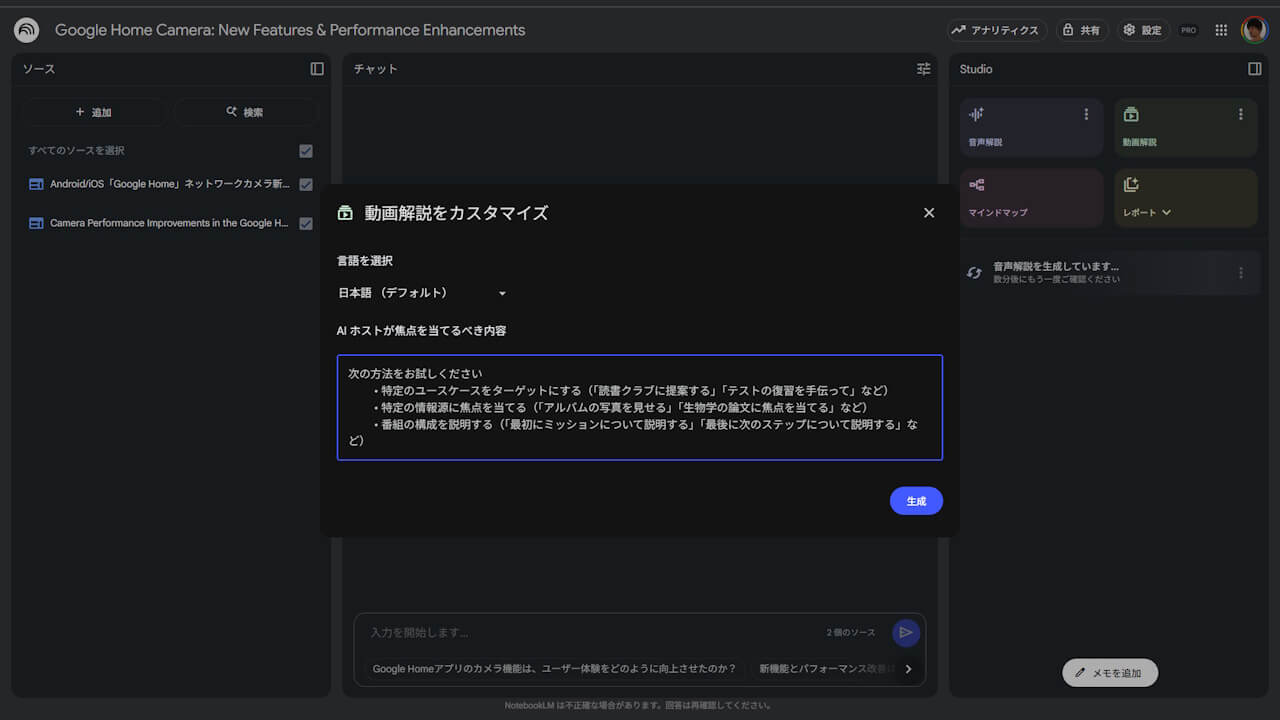Select suggested question about Google Homeアプリのカメラ機能
The width and height of the screenshot is (1280, 720).
[x=555, y=669]
